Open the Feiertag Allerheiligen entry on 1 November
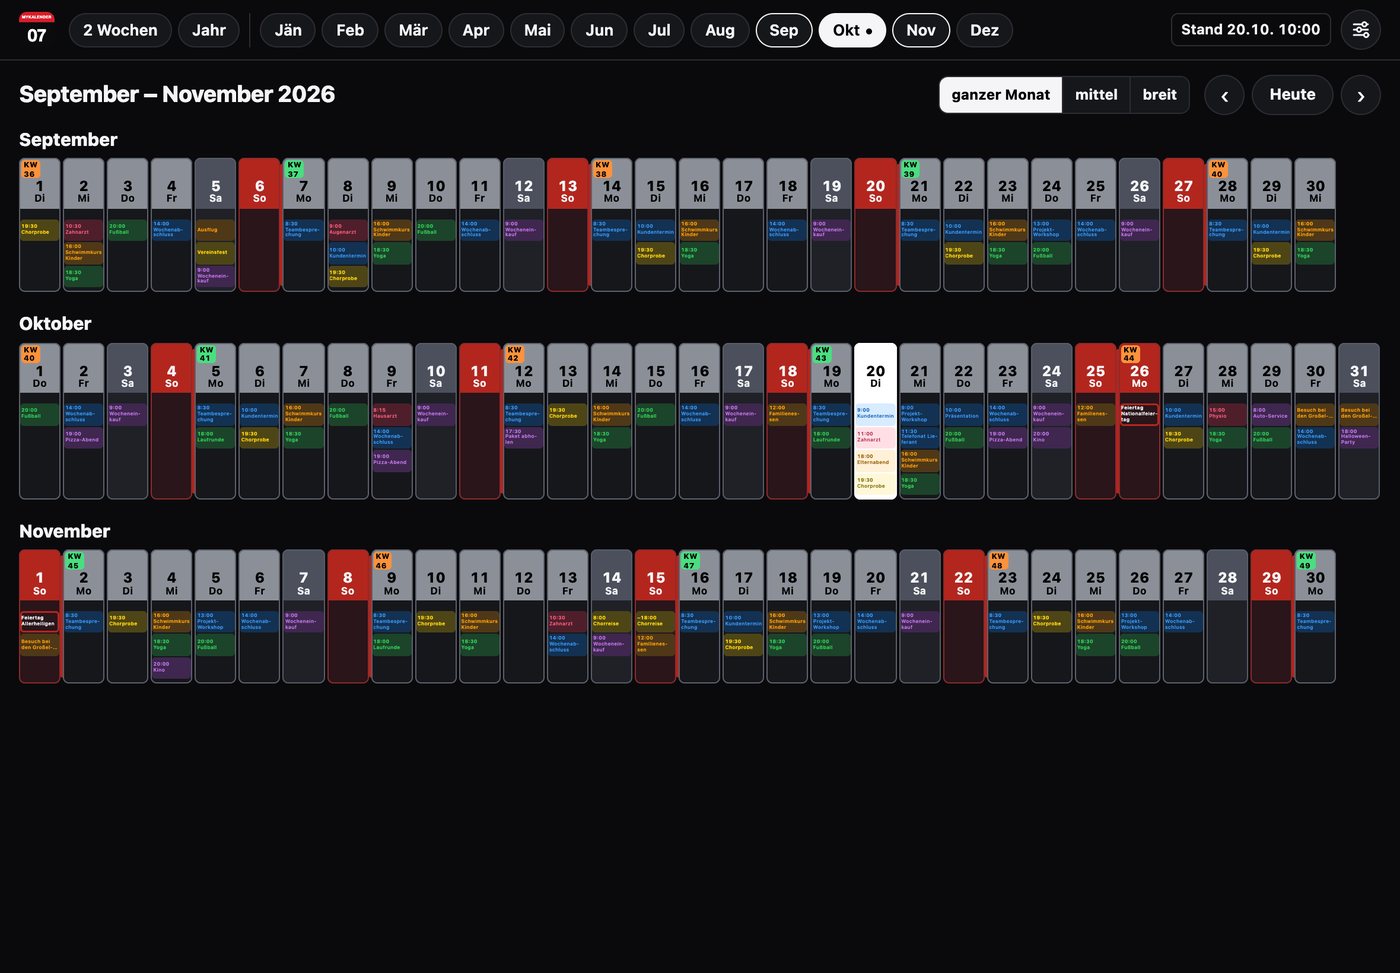Image resolution: width=1400 pixels, height=973 pixels. click(x=40, y=621)
